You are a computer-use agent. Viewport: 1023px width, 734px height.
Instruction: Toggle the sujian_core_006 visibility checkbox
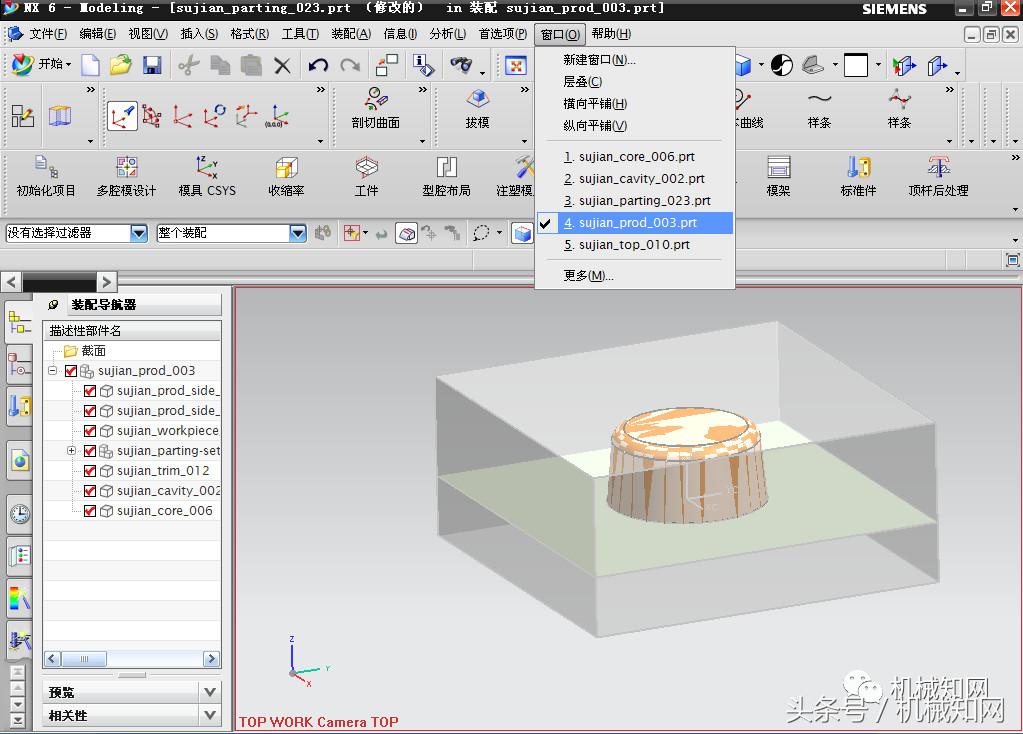pos(90,511)
